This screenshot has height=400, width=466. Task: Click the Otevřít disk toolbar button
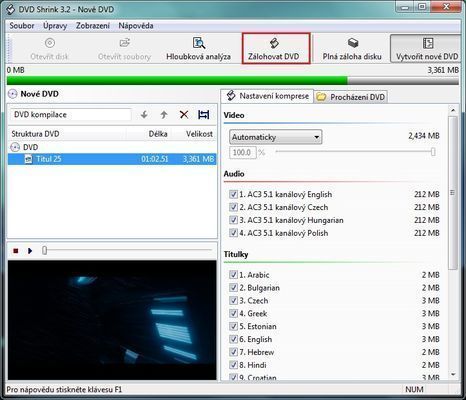(x=49, y=49)
